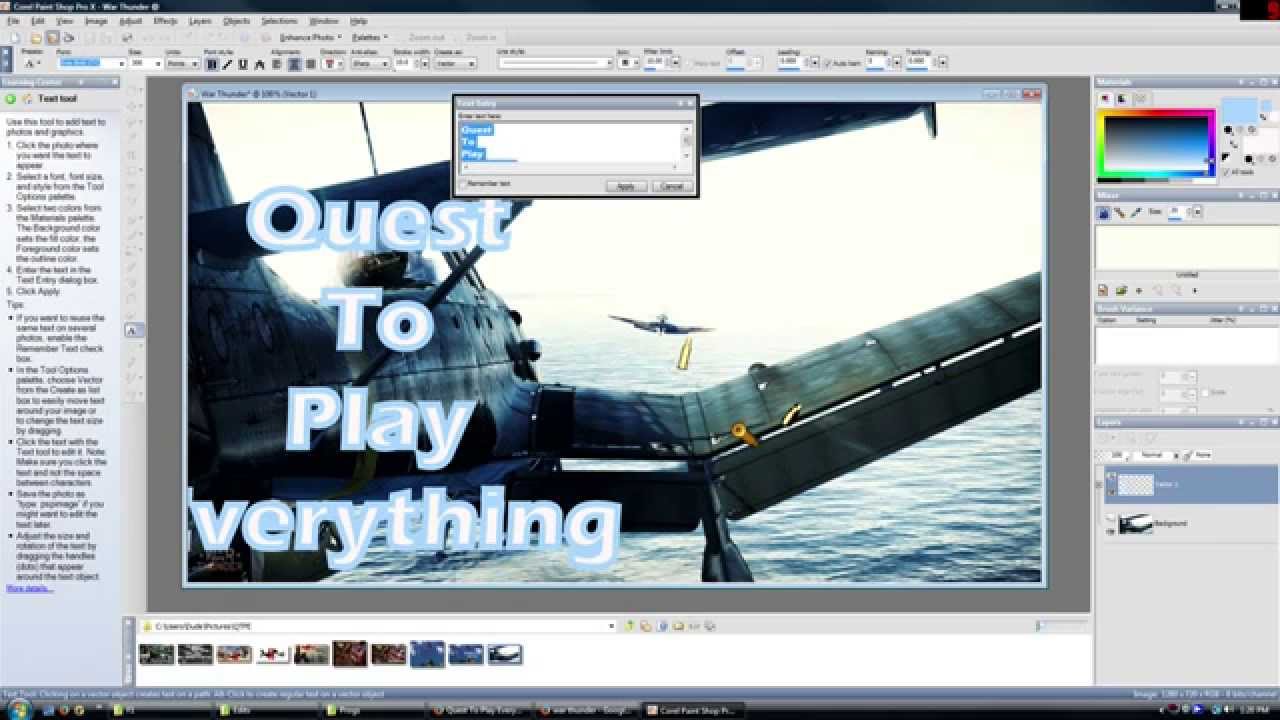
Task: Select the Swatches tab in Materials palette
Action: 1139,99
